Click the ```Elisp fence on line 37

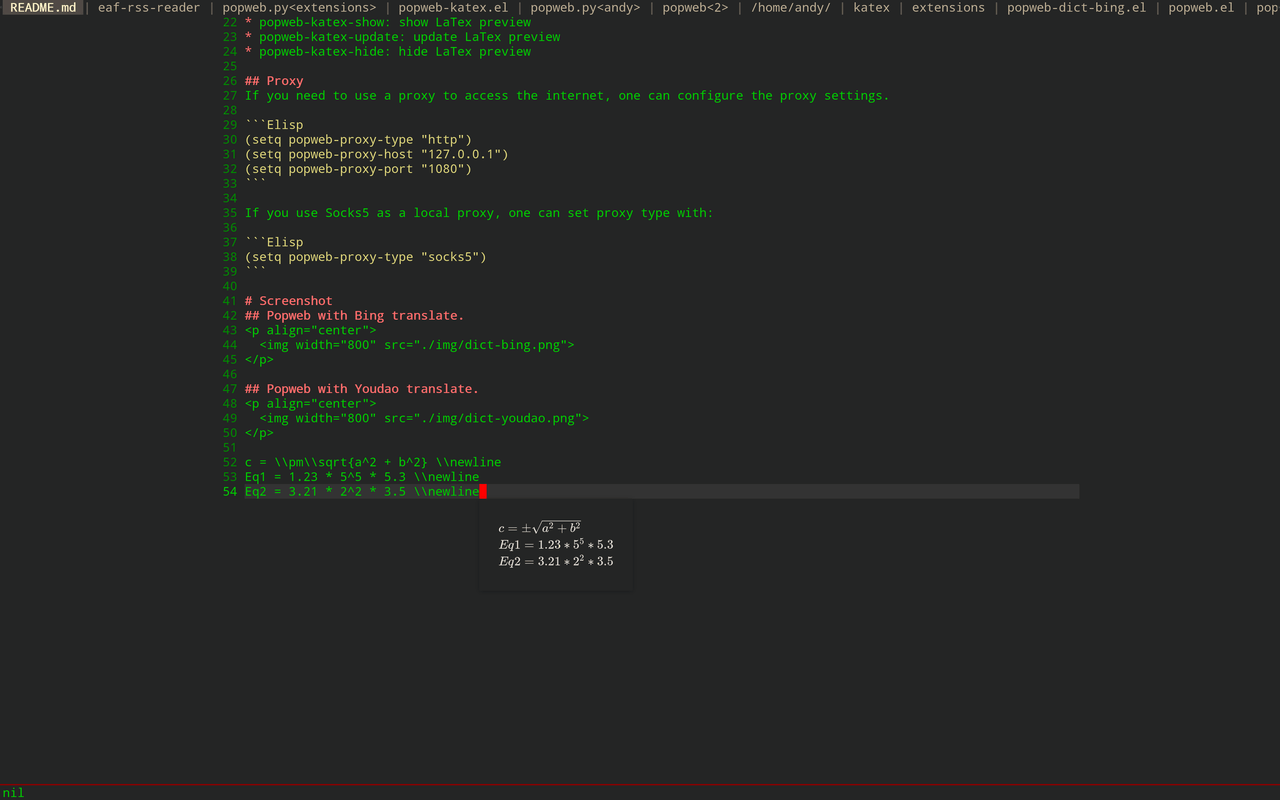[274, 242]
